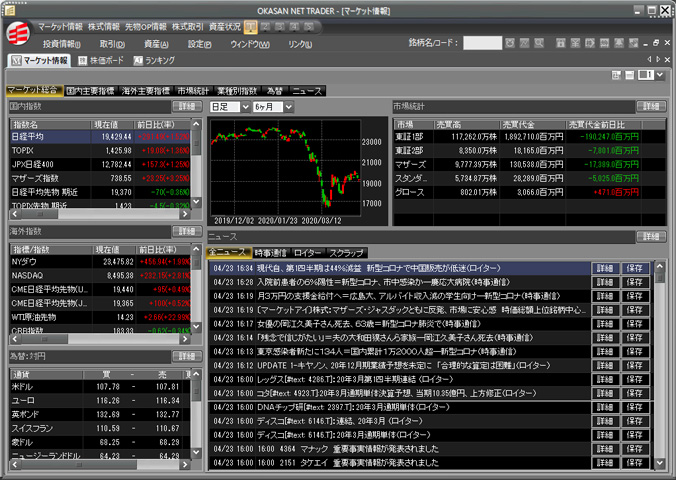Click the alarm clock icon beside code field
This screenshot has height=481, width=676.
(510, 43)
